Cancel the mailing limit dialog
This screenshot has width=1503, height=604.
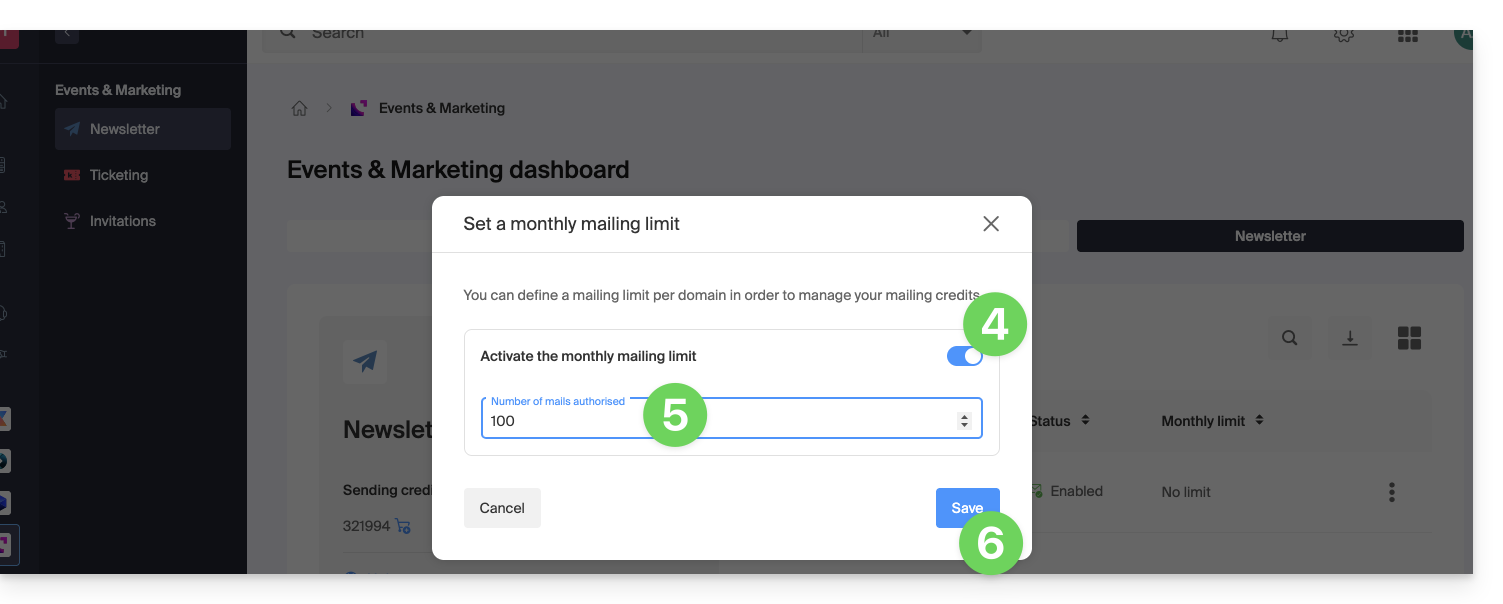pos(502,508)
